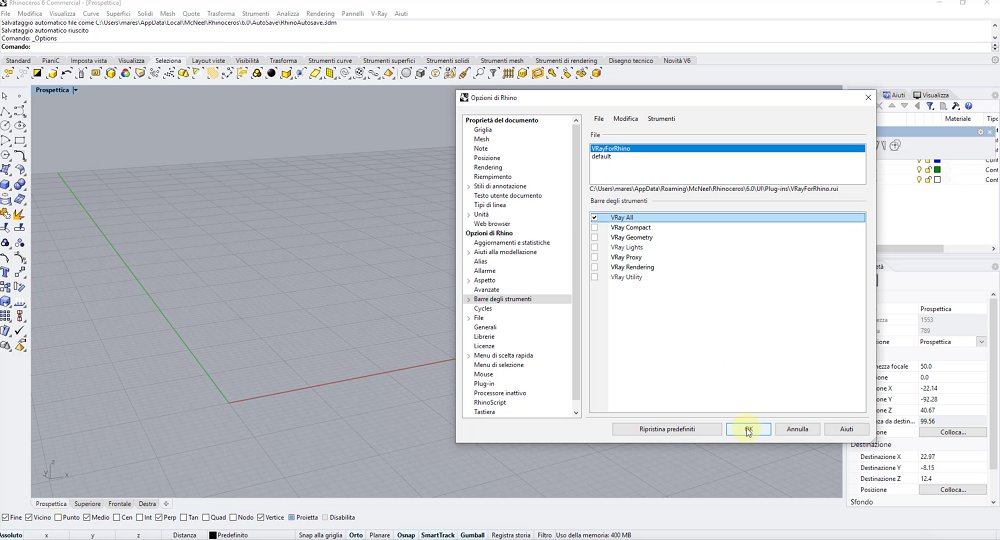Expand the Aspetto tree node
This screenshot has width=1000, height=540.
pyautogui.click(x=469, y=281)
